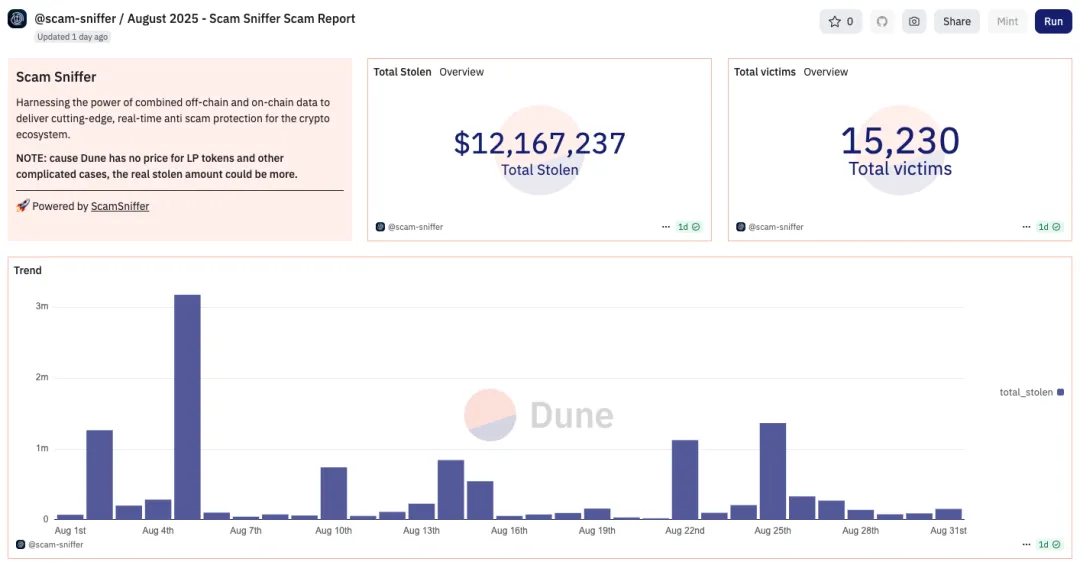This screenshot has width=1080, height=562.
Task: Open three-dot menu on Total Stolen panel
Action: pyautogui.click(x=666, y=227)
